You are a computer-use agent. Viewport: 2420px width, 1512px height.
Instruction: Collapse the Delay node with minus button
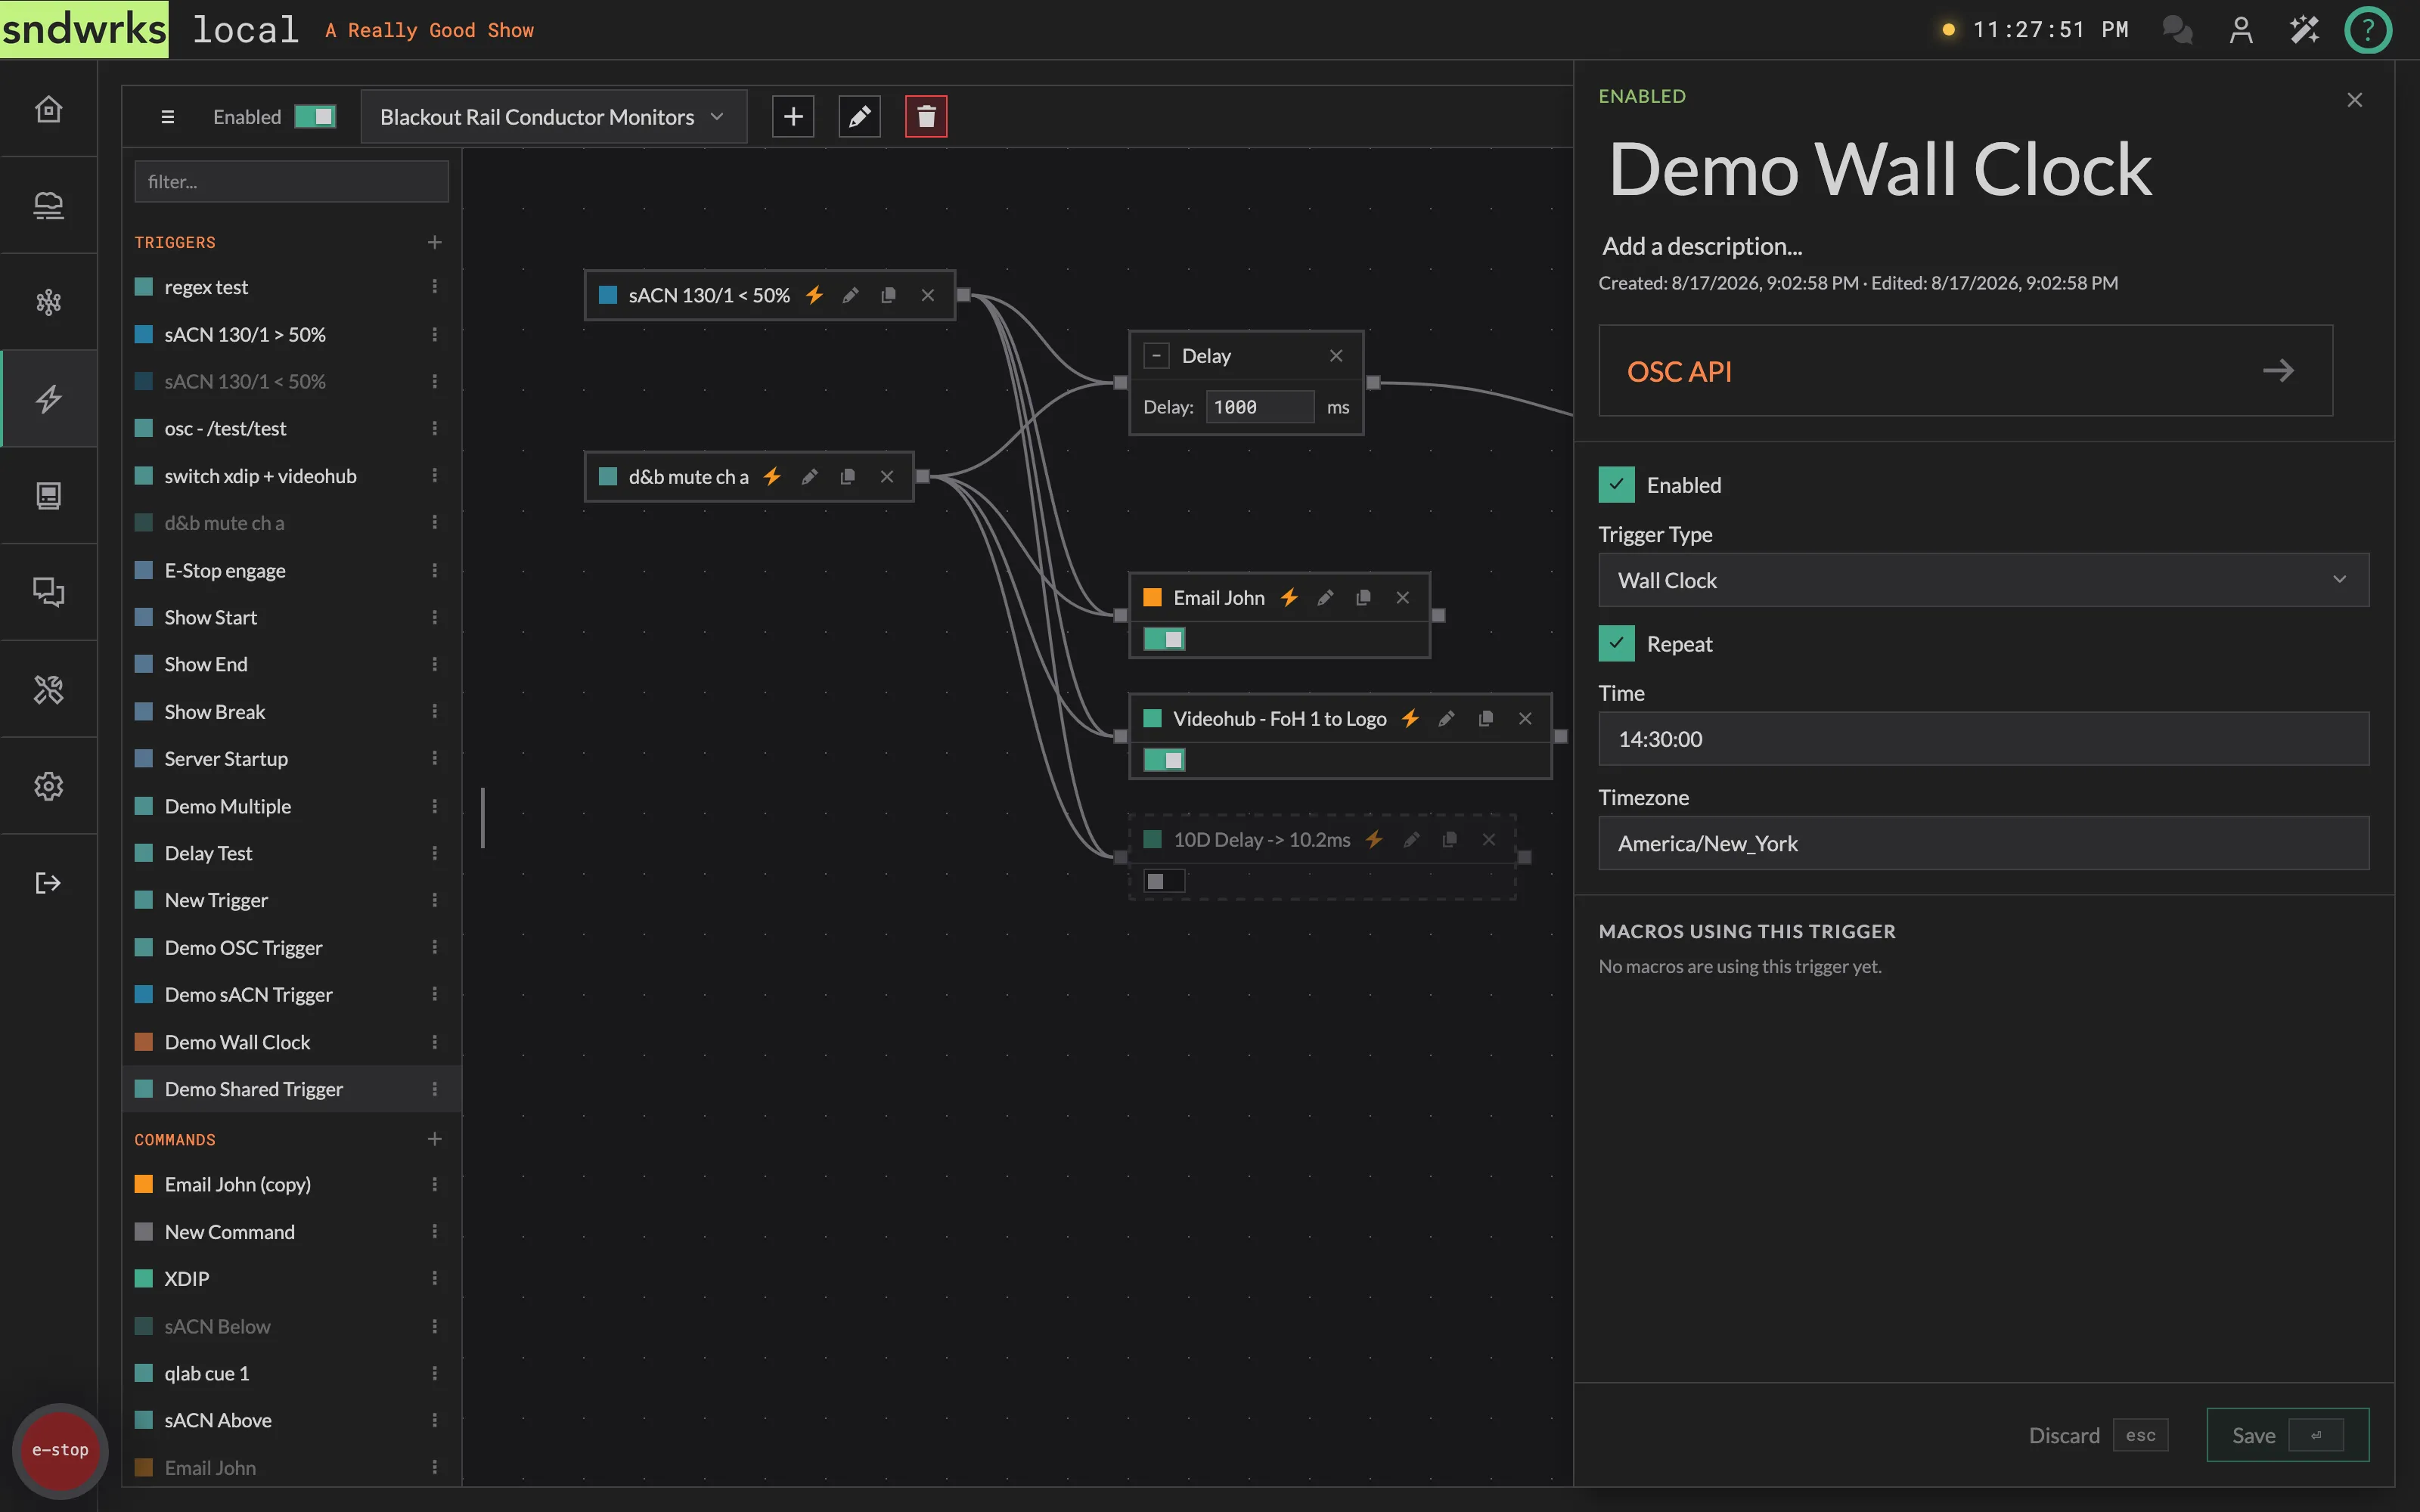pos(1156,356)
